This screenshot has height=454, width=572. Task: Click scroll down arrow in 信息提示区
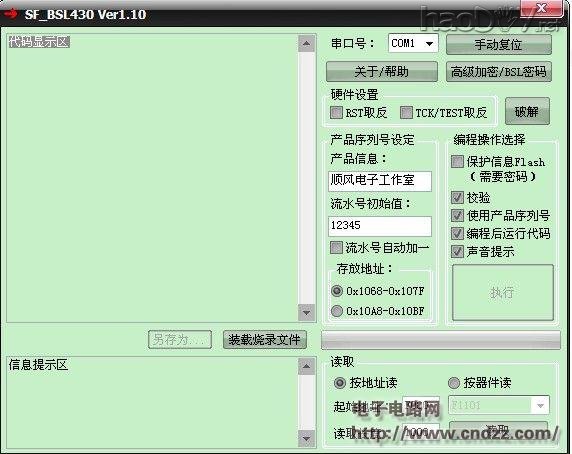[x=306, y=439]
